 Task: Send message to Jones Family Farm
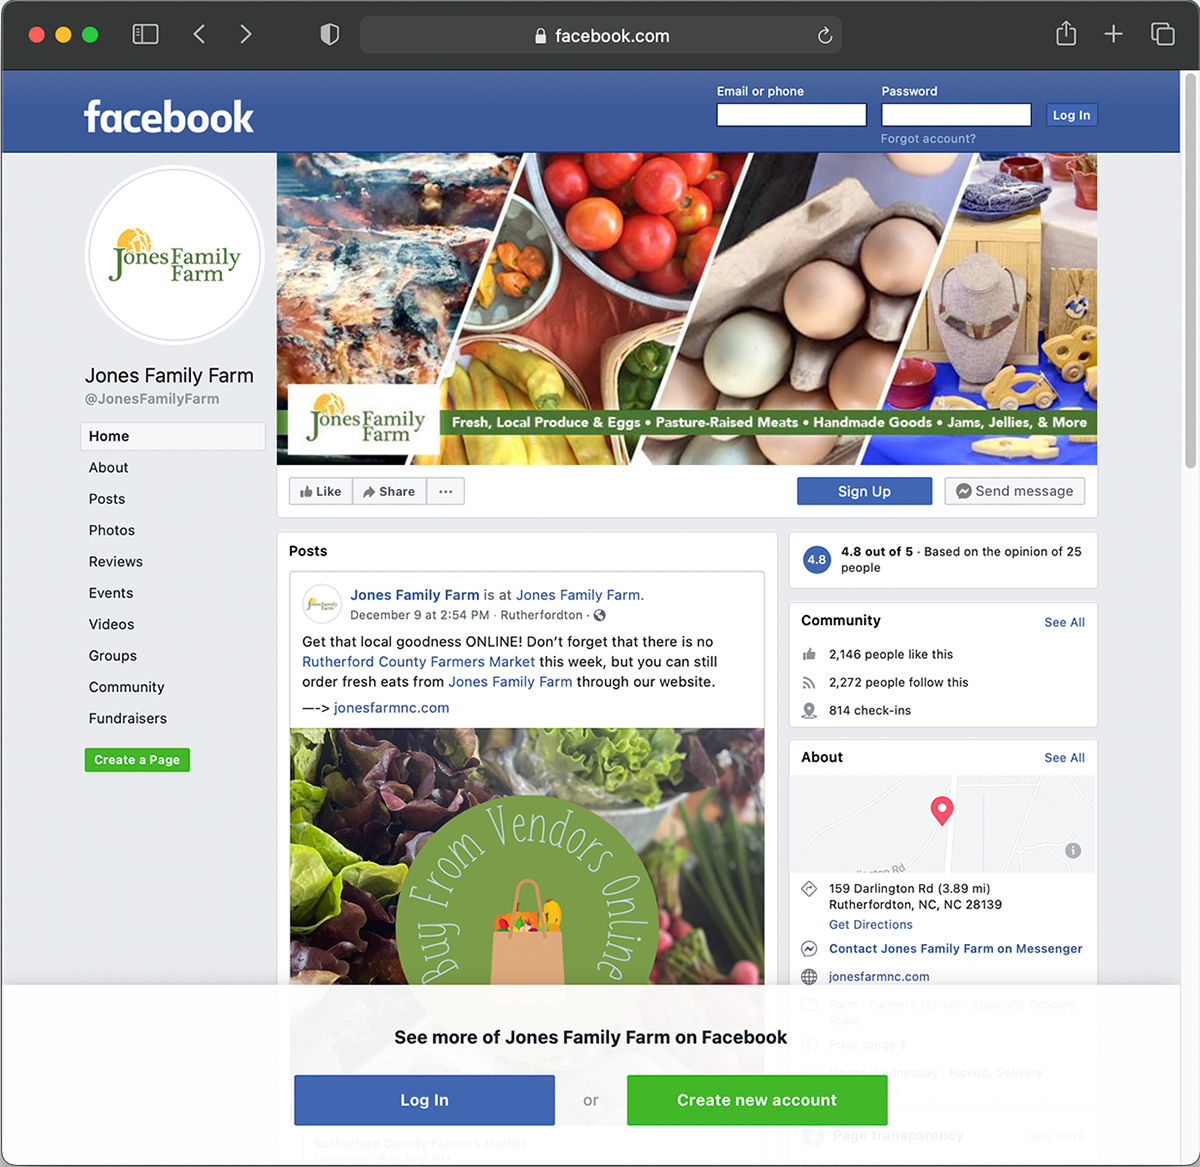[x=1014, y=491]
